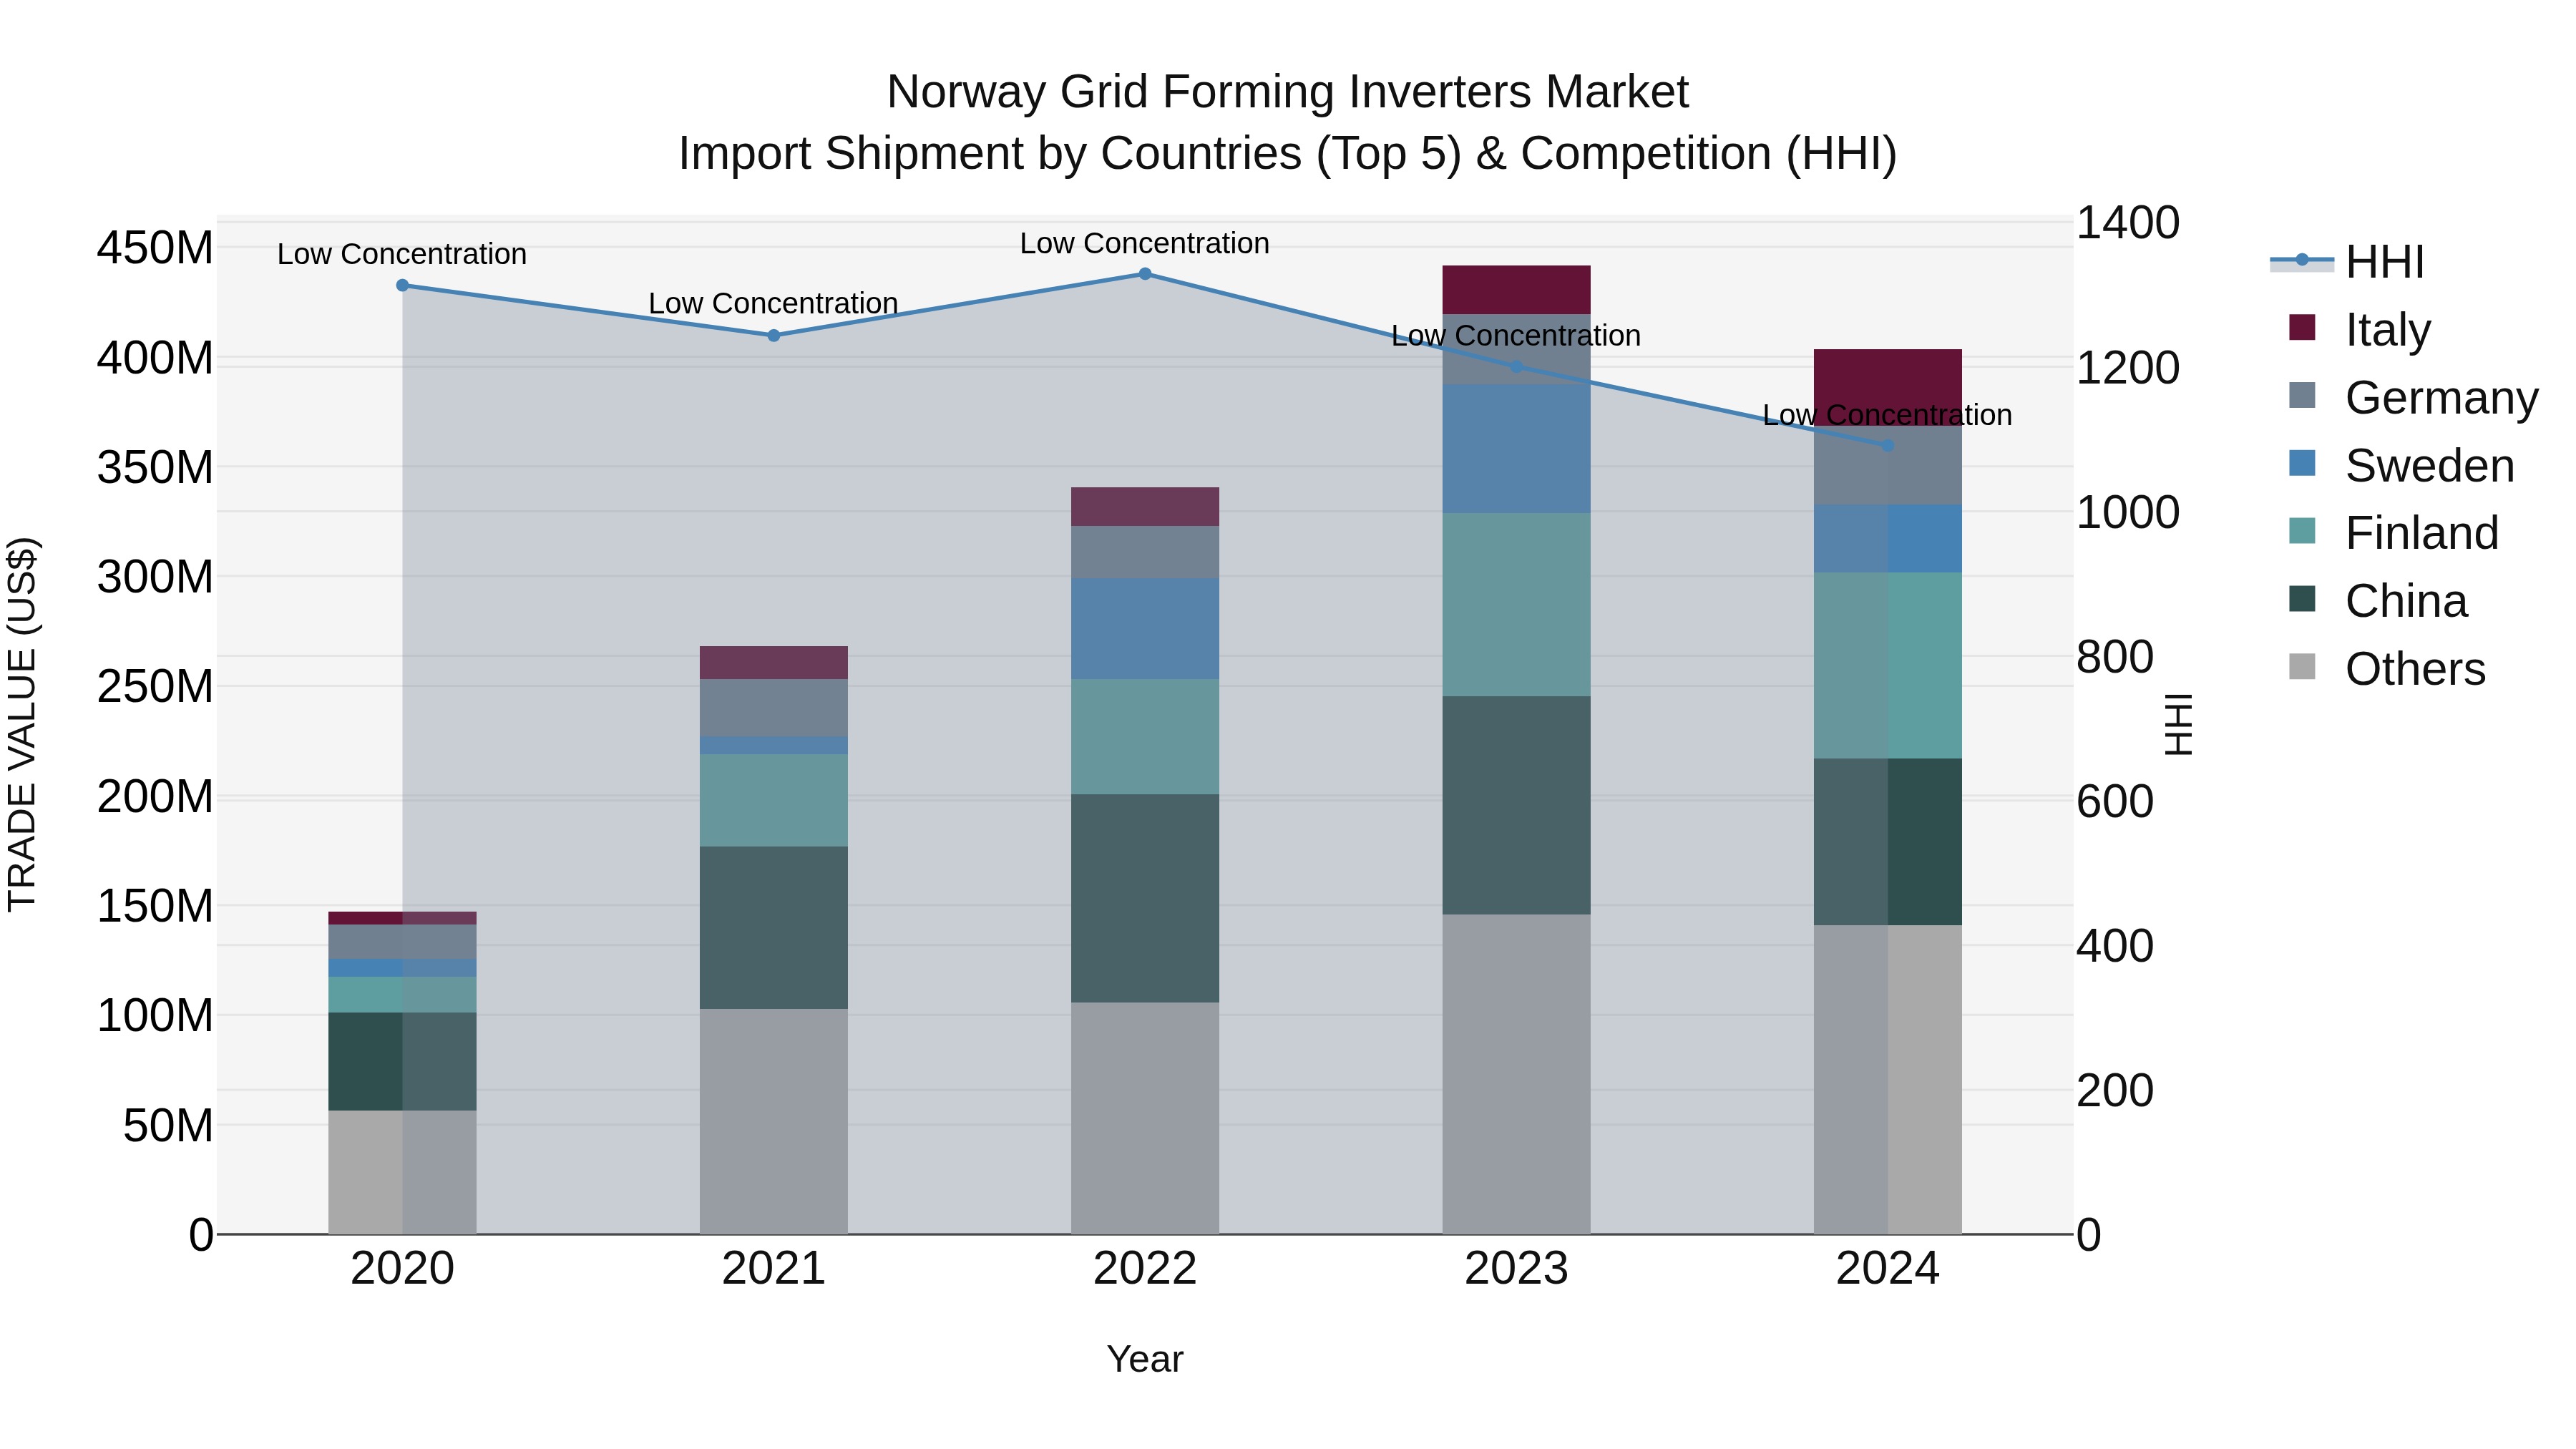Click the 200M trade value tick label
This screenshot has height=1449, width=2576.
point(155,797)
